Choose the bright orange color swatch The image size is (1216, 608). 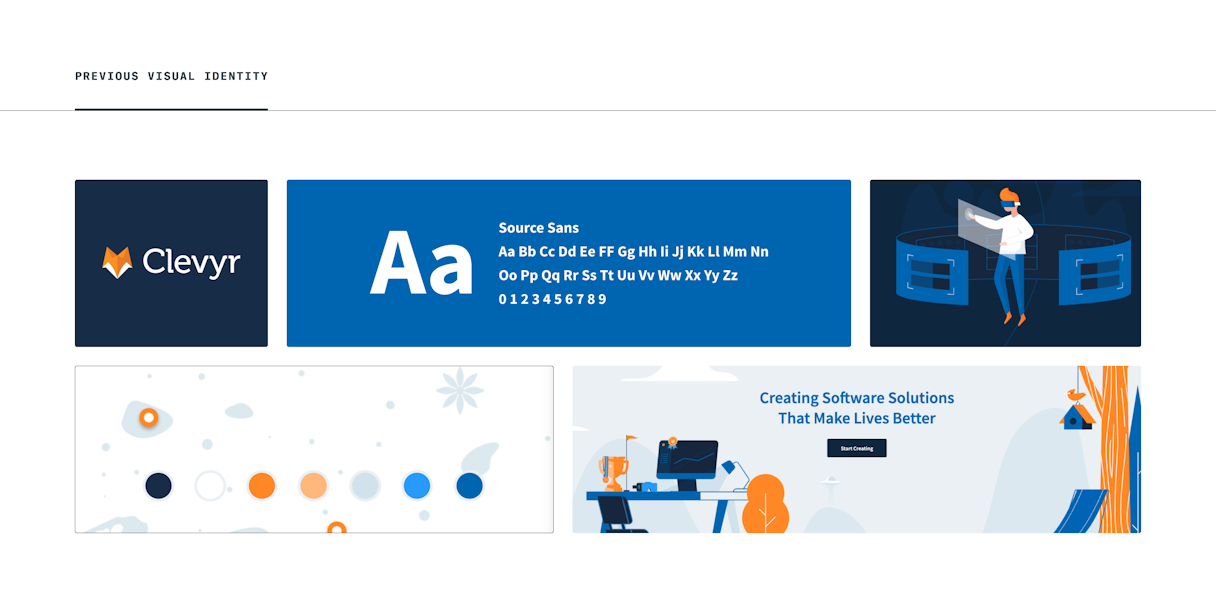point(262,486)
